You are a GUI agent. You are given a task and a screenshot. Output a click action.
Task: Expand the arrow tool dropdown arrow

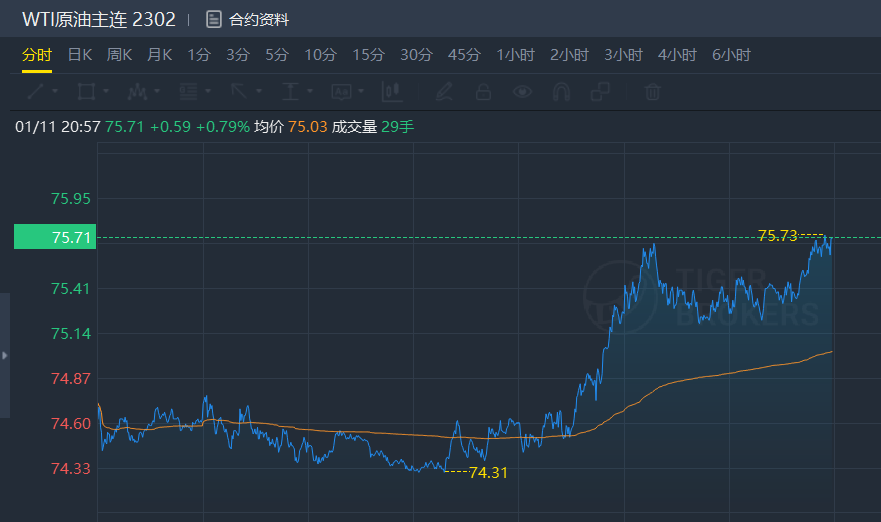[x=259, y=91]
